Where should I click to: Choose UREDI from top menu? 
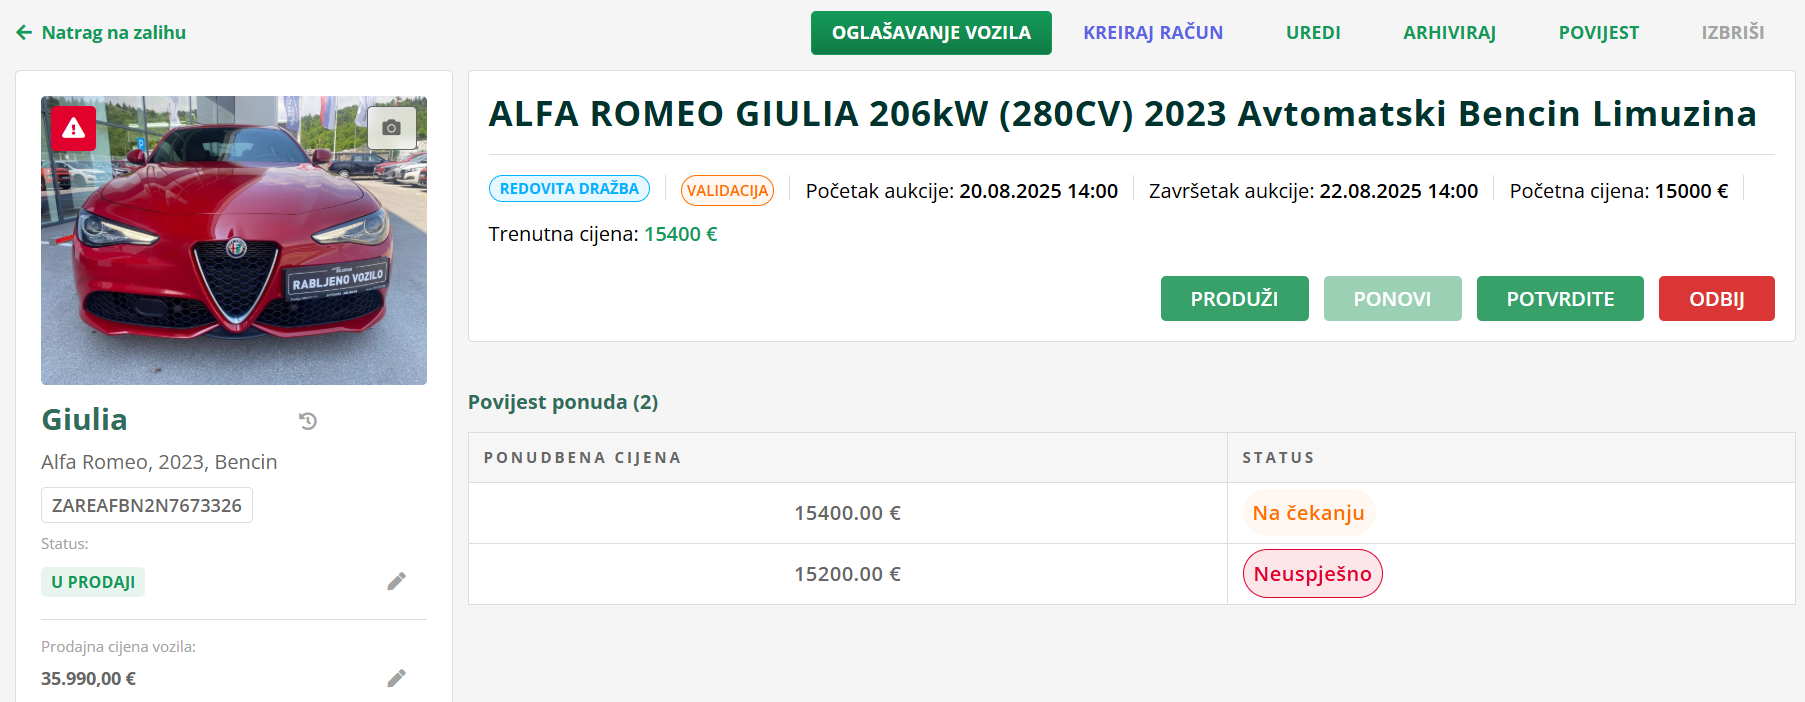pyautogui.click(x=1312, y=33)
